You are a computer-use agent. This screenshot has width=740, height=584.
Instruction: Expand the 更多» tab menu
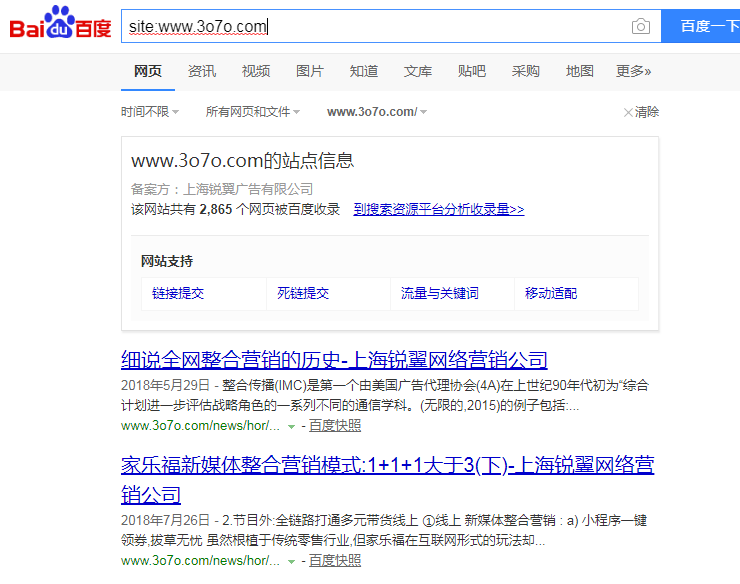[633, 71]
